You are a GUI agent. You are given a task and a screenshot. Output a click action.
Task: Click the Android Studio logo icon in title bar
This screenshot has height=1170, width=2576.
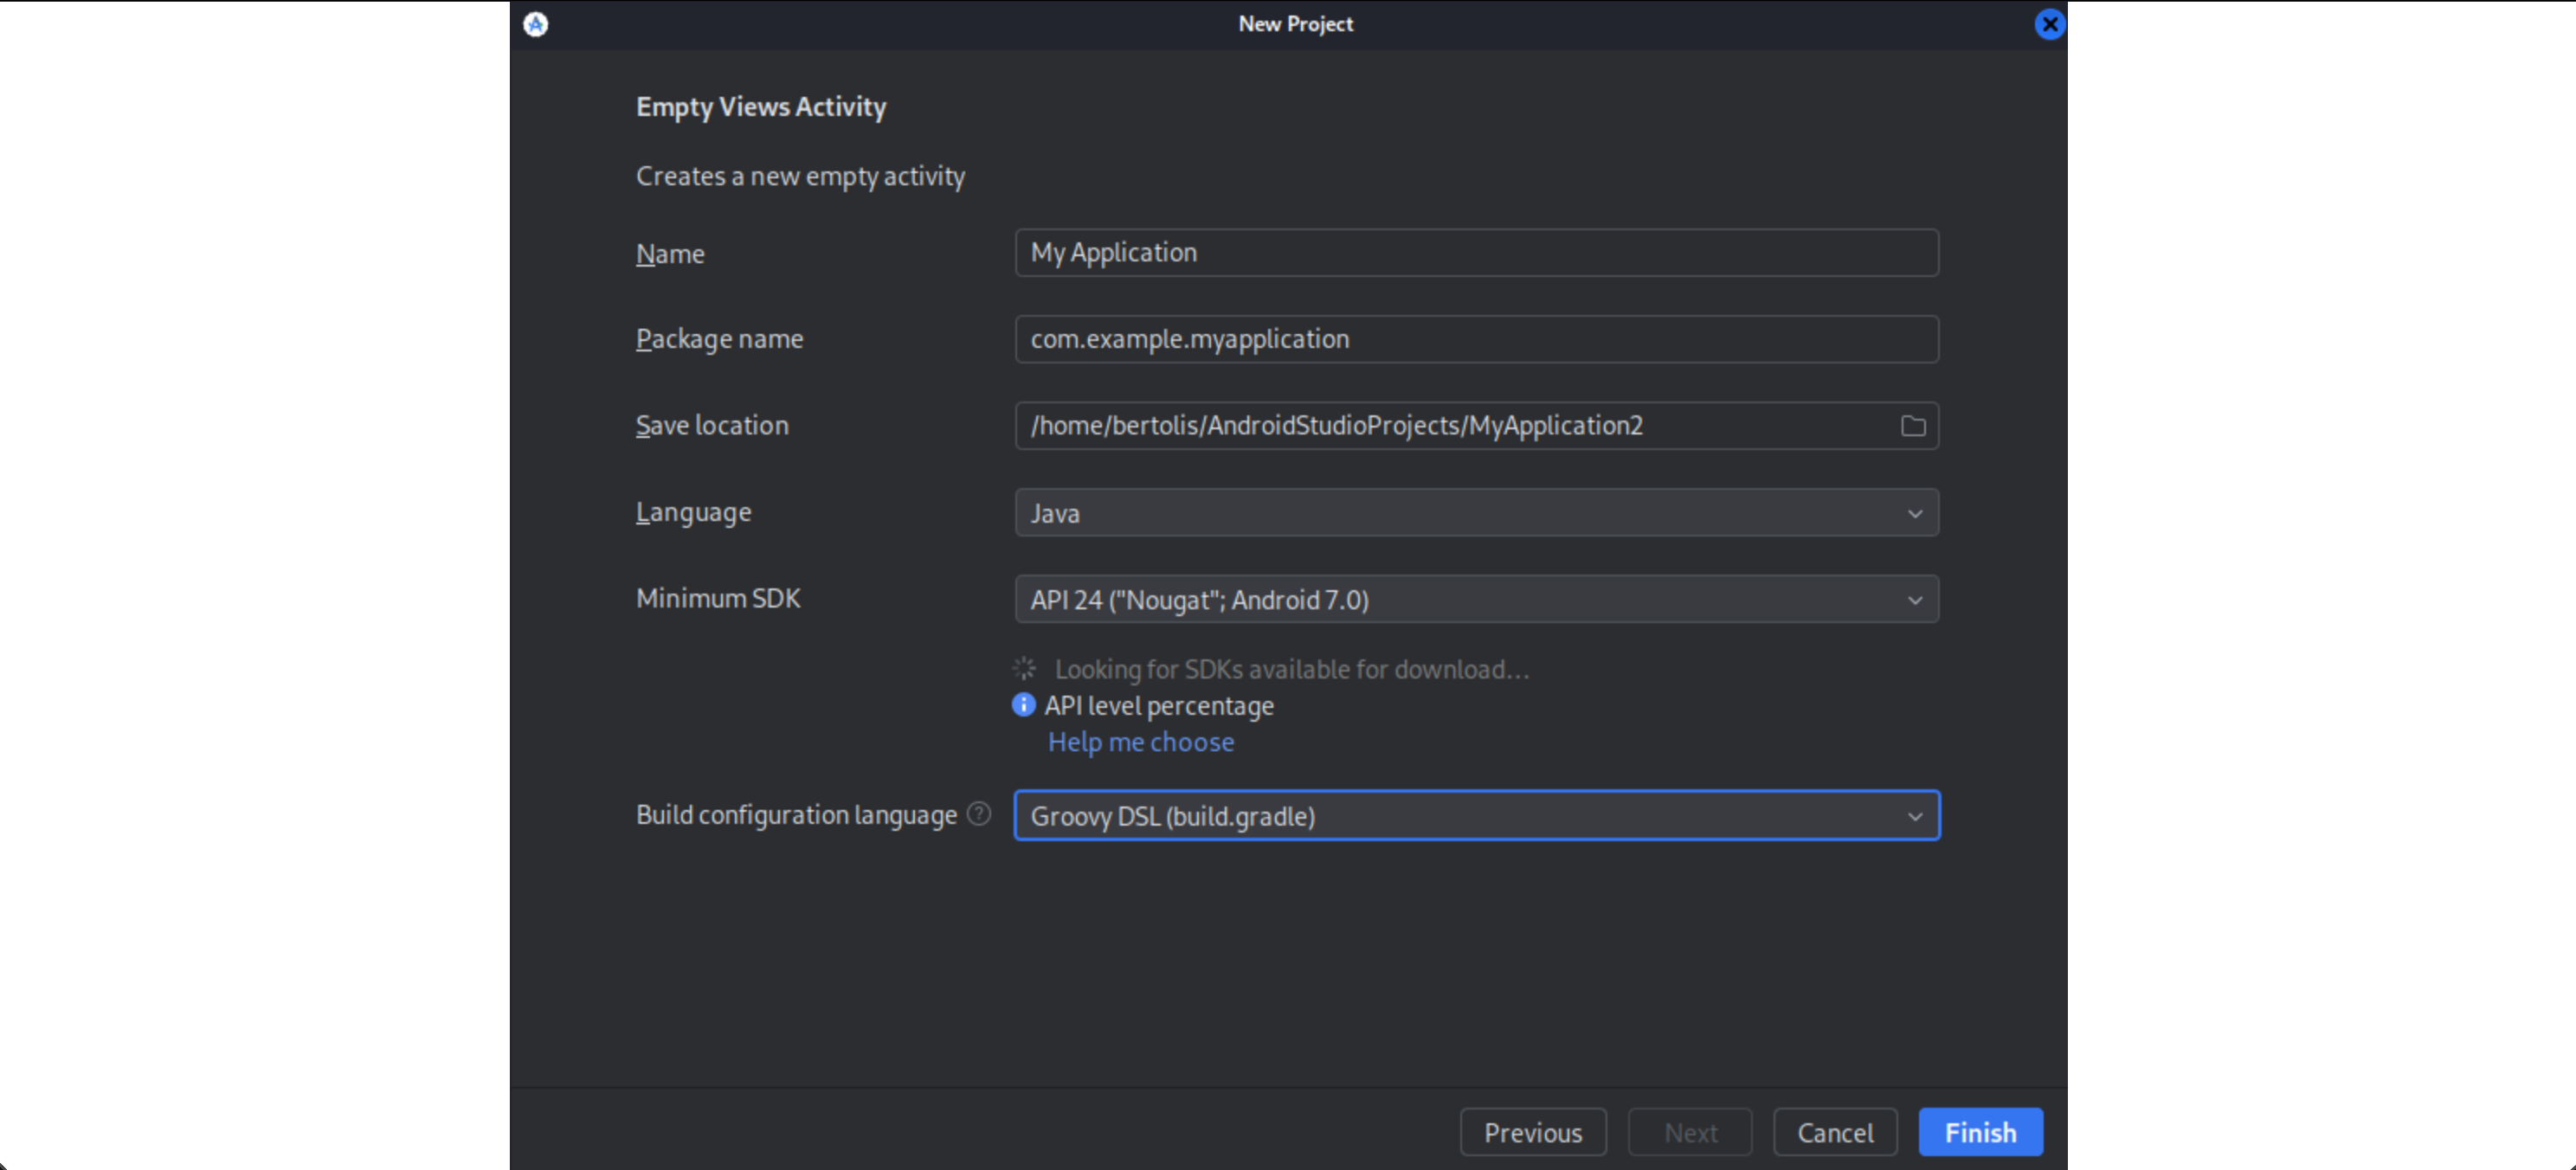click(x=536, y=24)
